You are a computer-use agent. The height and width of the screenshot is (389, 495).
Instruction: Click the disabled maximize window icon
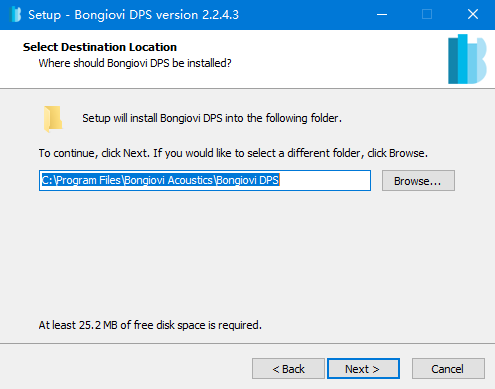[427, 15]
